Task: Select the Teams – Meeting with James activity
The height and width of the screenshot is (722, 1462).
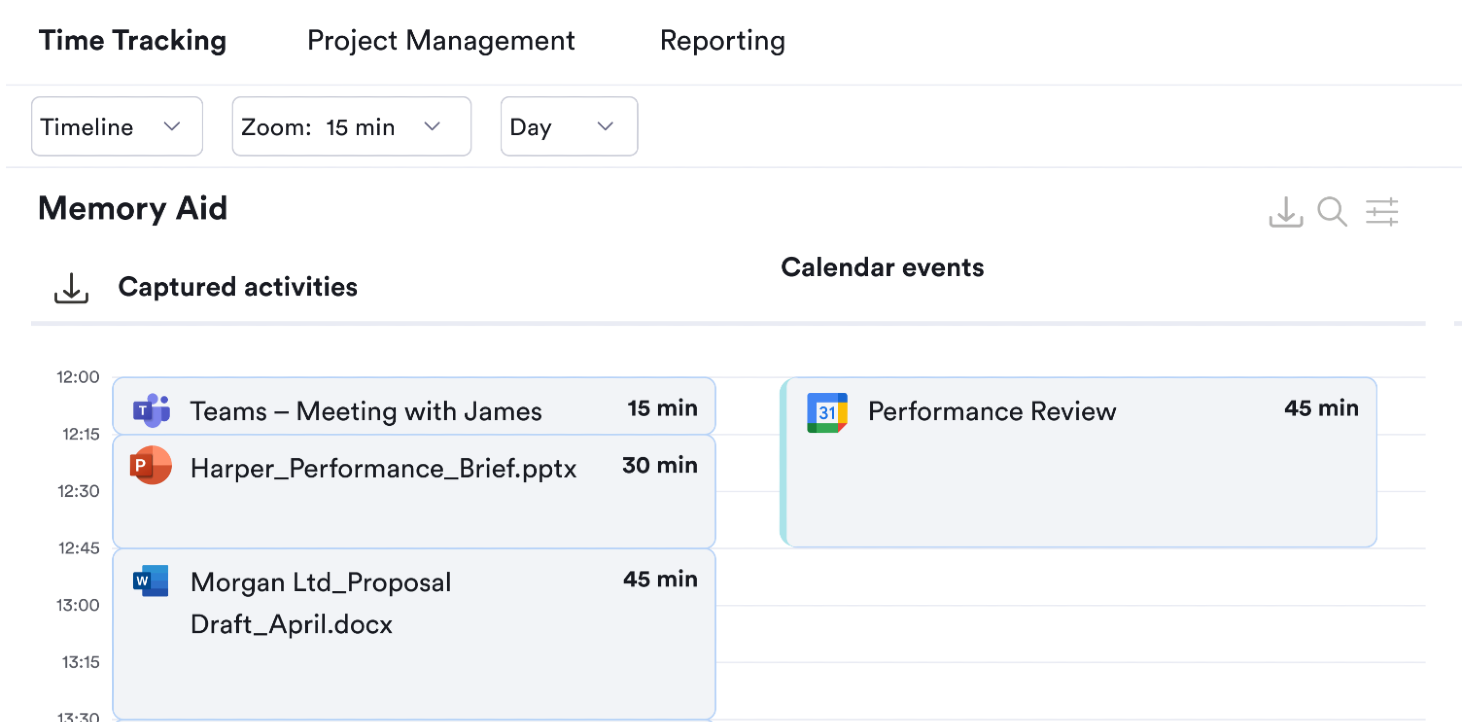Action: click(x=414, y=406)
